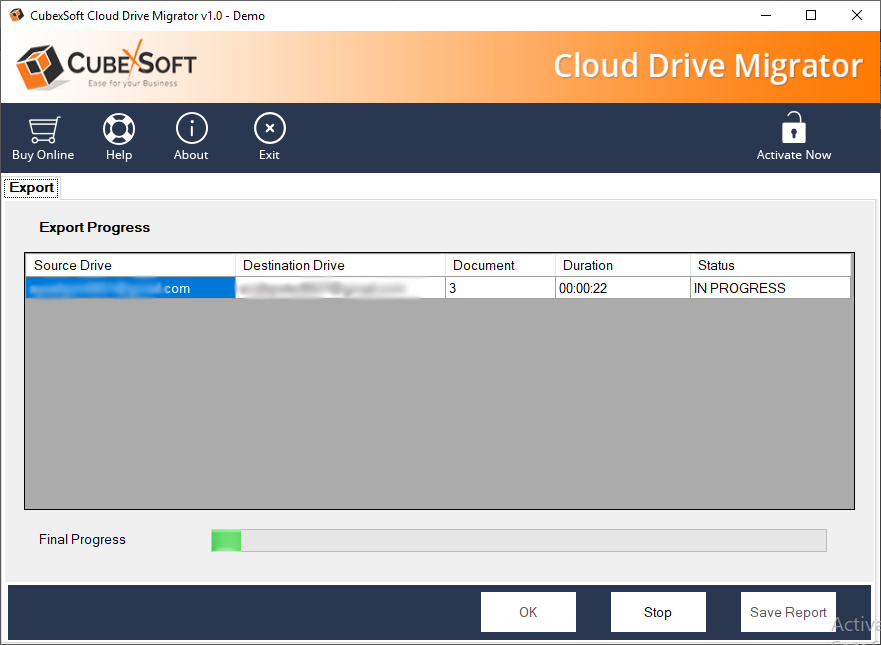
Task: Click the document count cell showing 3
Action: 501,288
